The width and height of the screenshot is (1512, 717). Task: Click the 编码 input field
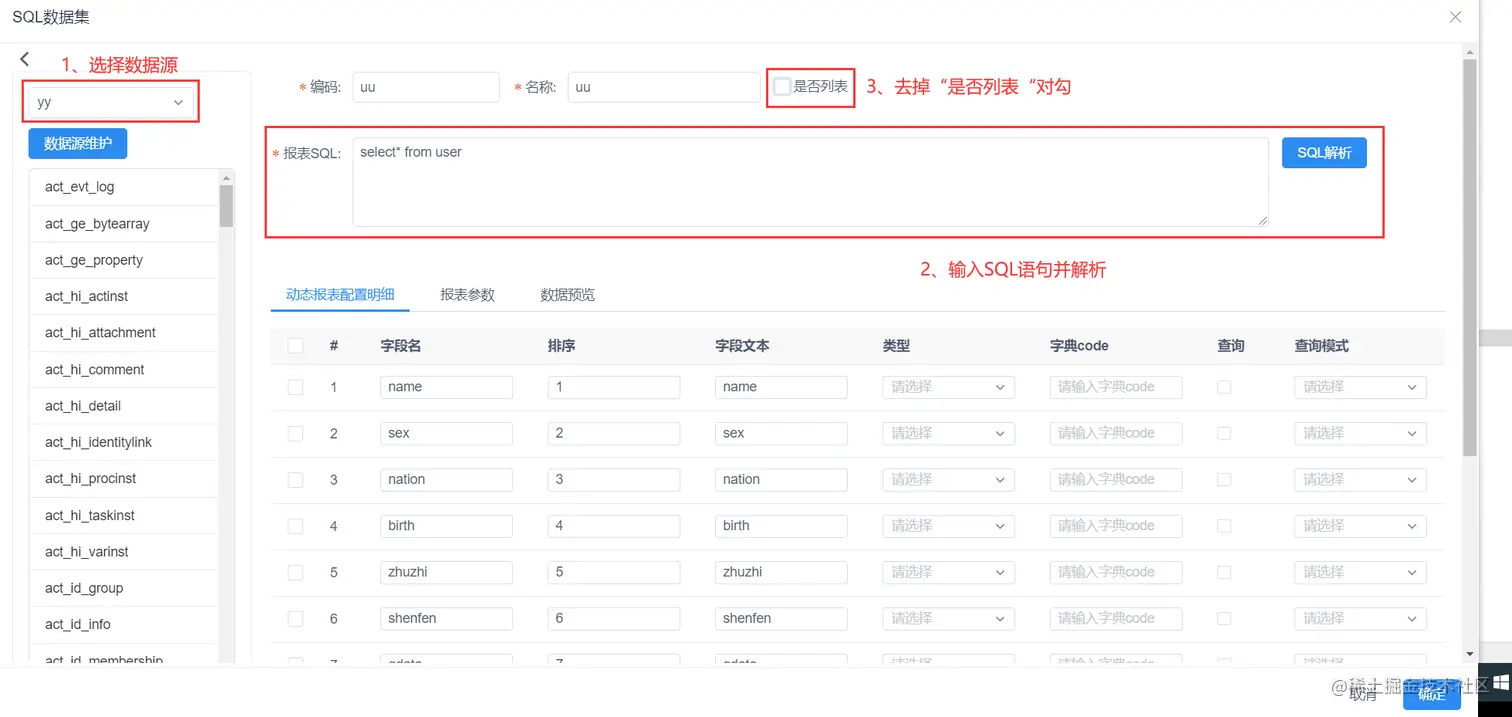click(x=425, y=87)
